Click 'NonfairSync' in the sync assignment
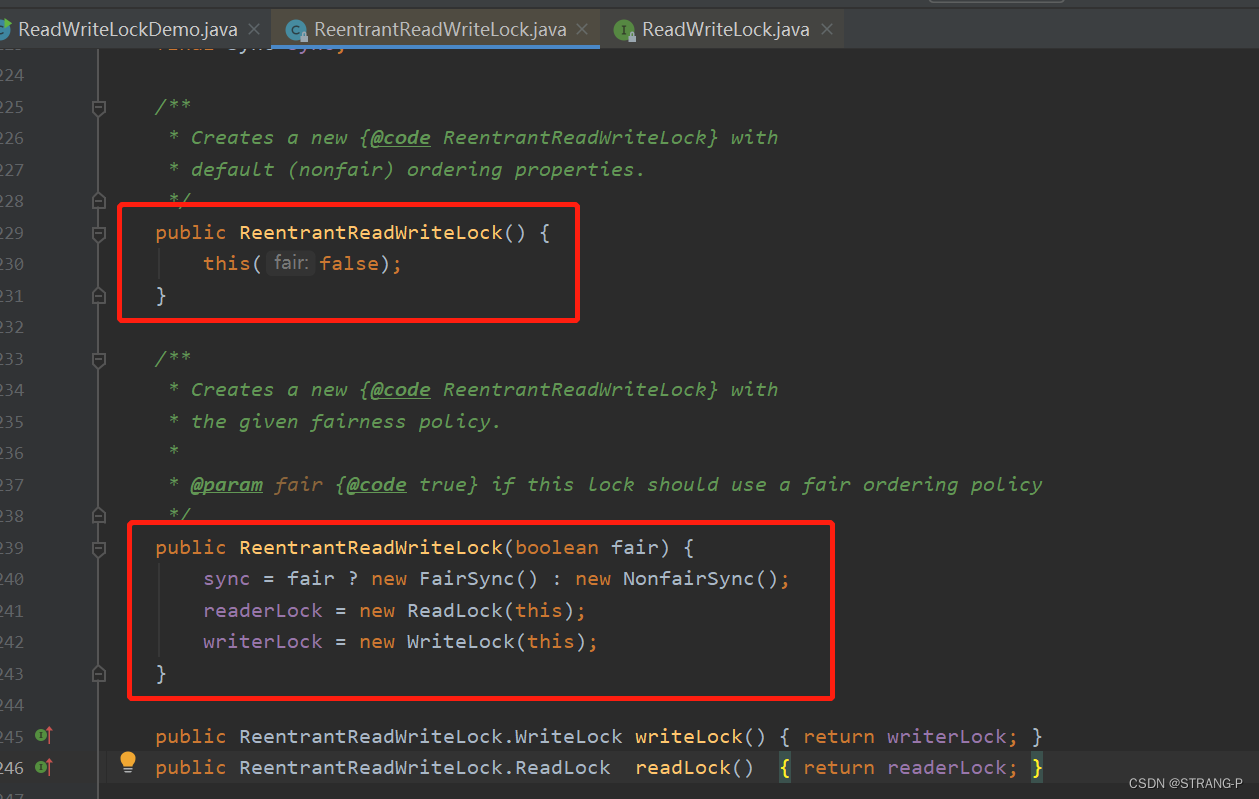 coord(689,579)
